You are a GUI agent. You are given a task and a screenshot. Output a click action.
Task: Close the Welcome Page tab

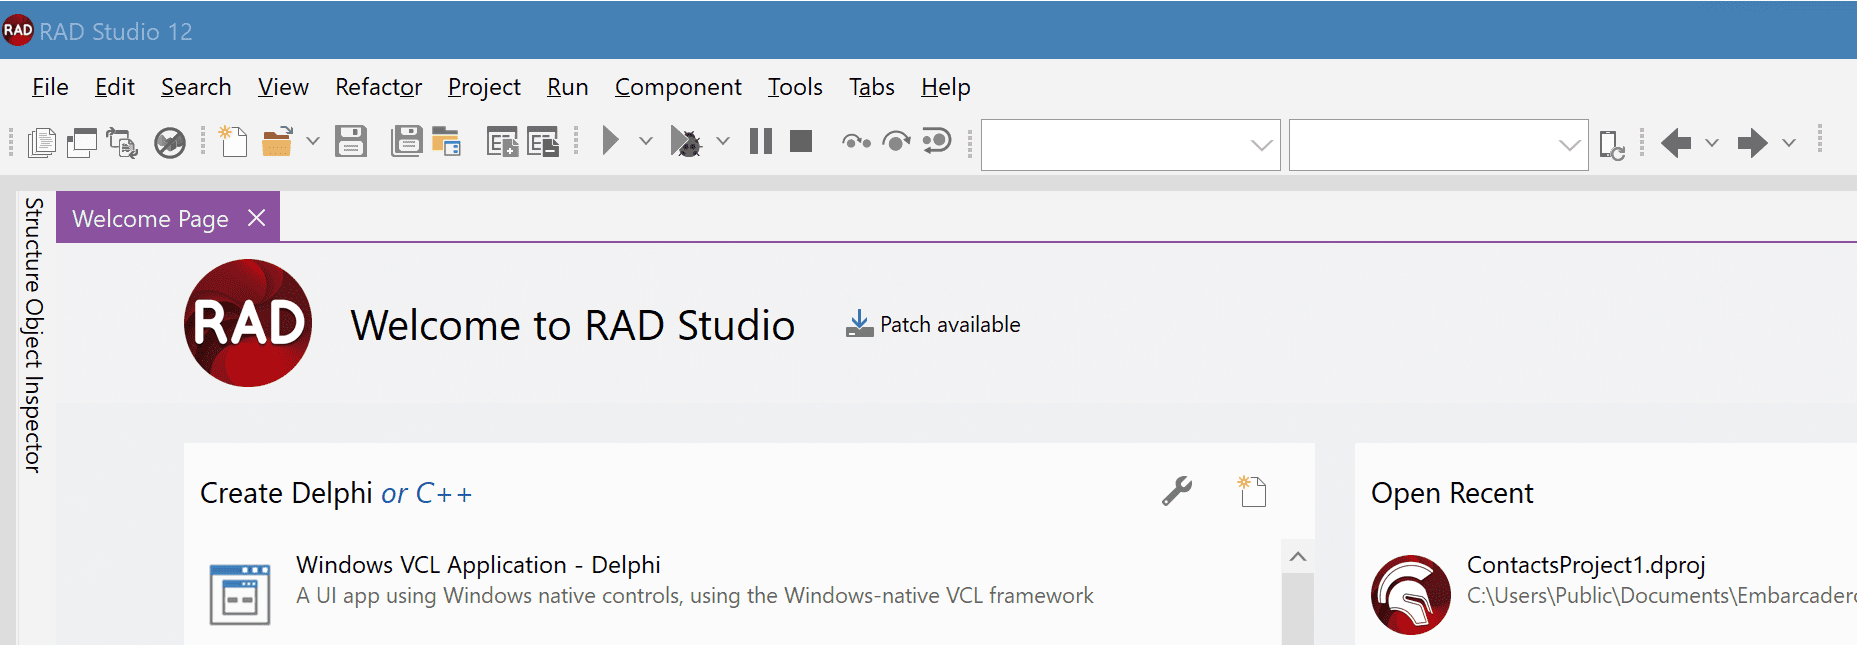(257, 218)
